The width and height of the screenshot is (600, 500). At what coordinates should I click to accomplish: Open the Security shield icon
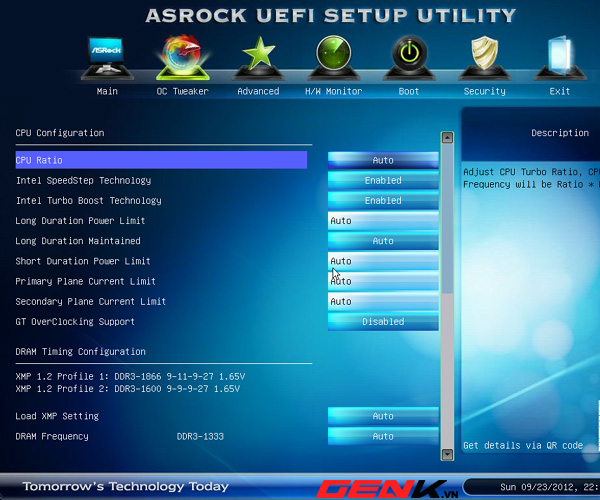(x=484, y=58)
